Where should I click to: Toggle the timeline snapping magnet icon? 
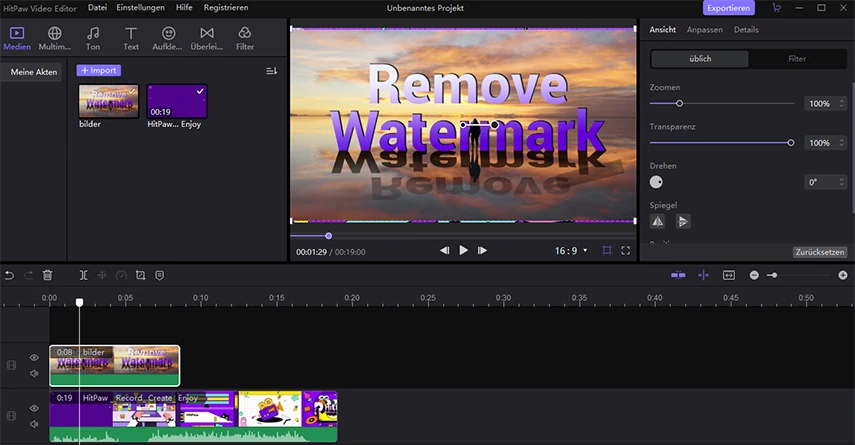(x=678, y=275)
